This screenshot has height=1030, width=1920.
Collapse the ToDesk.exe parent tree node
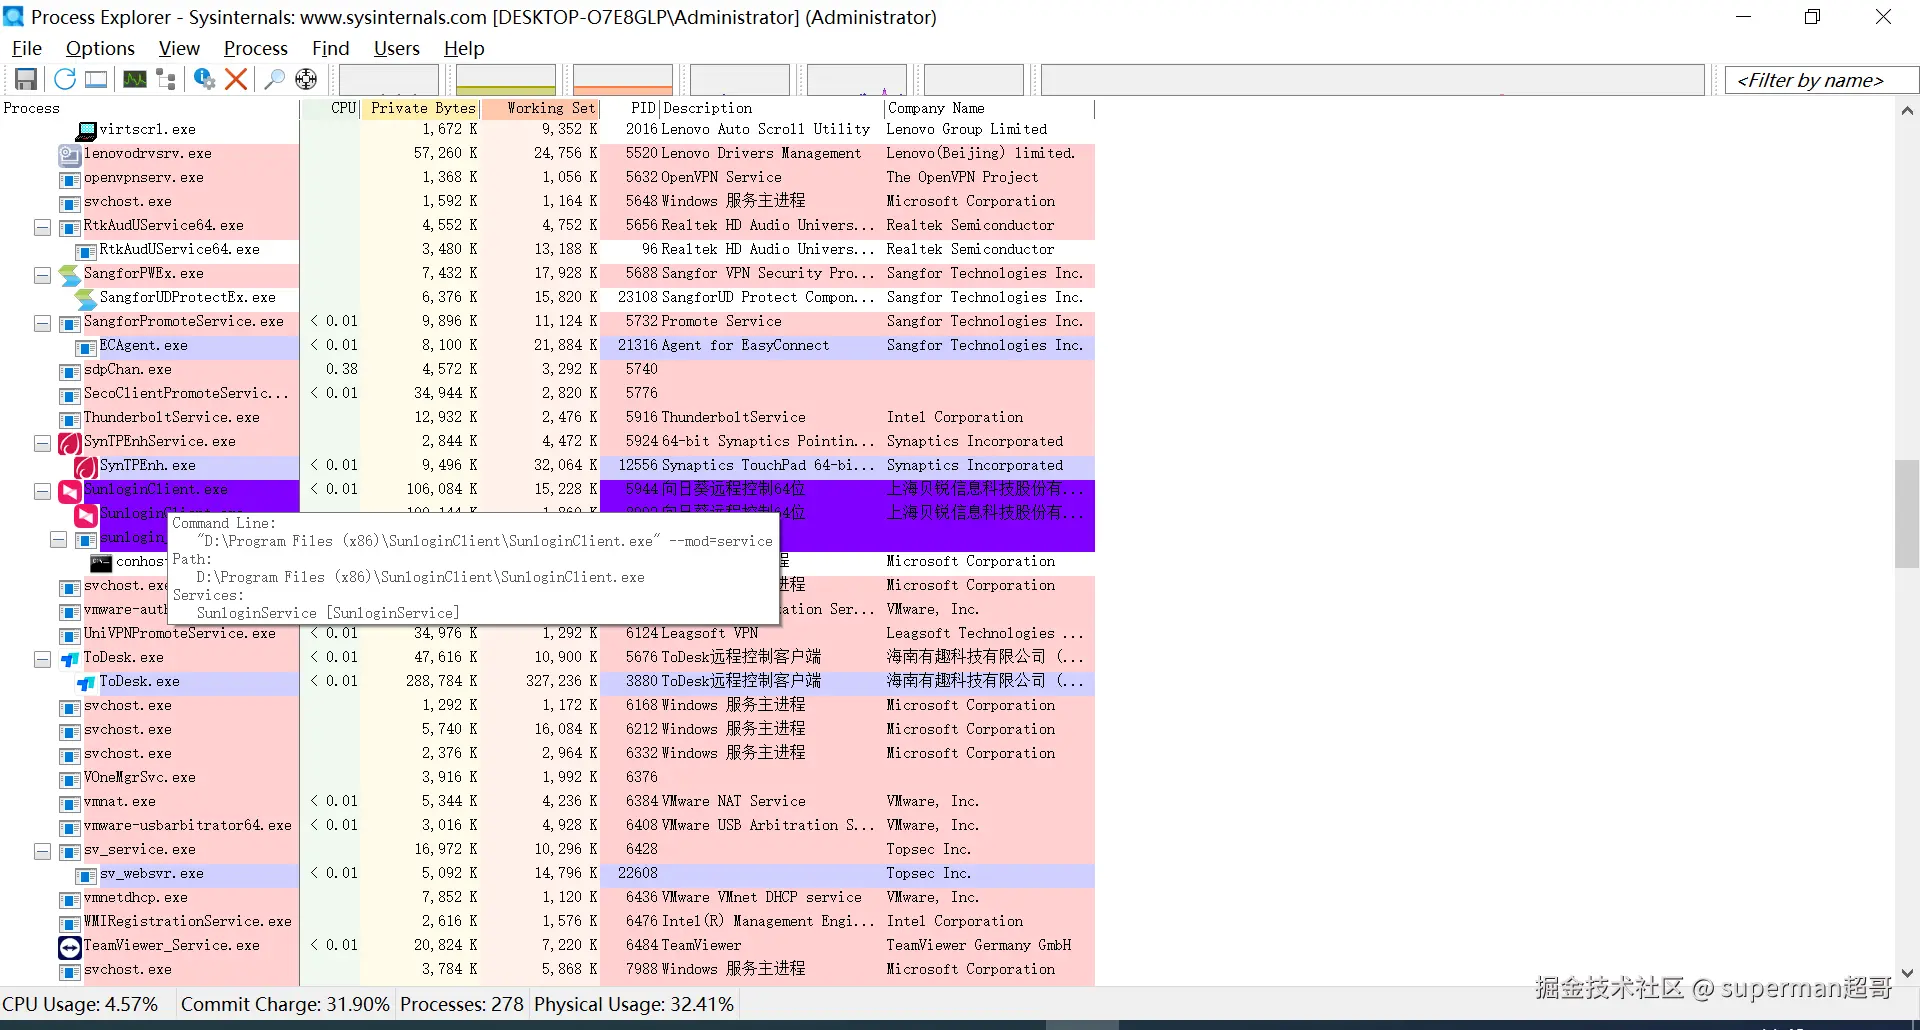point(42,659)
